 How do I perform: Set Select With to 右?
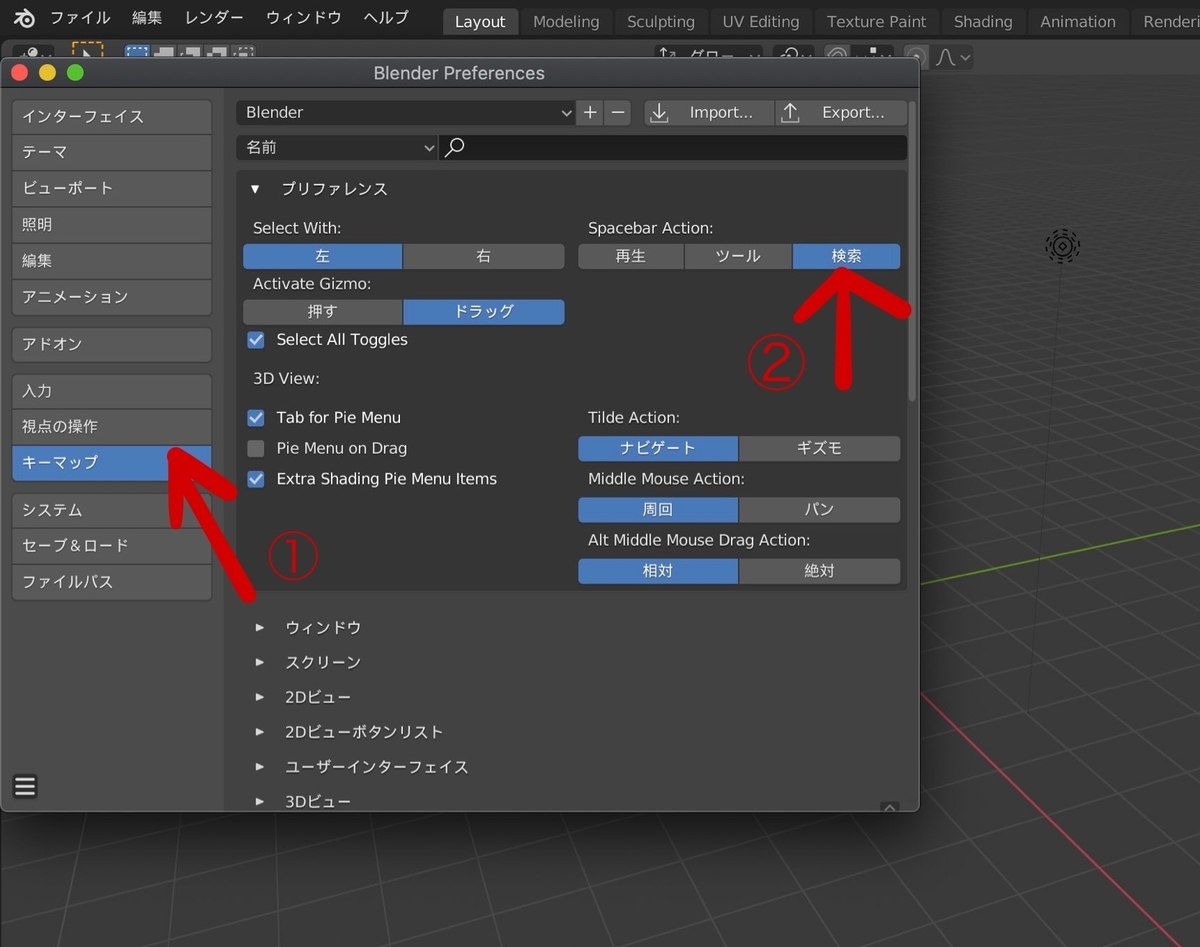click(484, 256)
